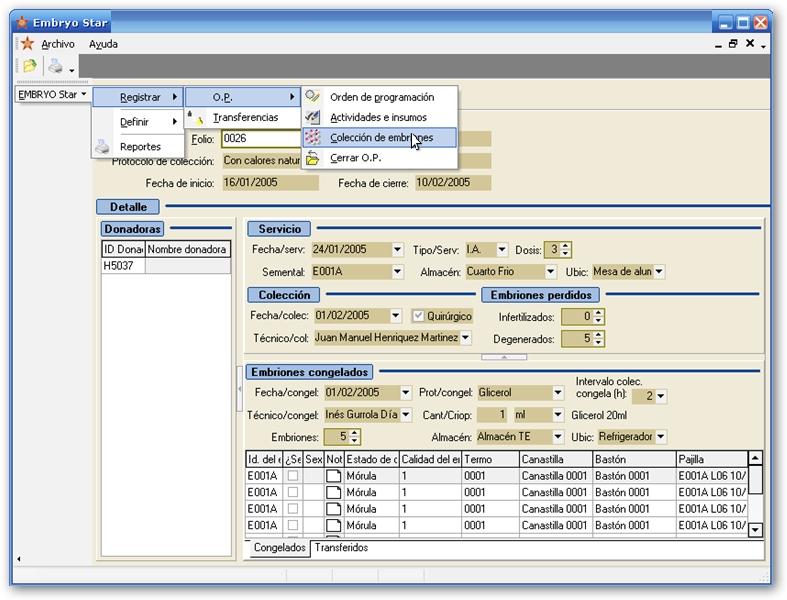
Task: Expand the Almacén TE dropdown
Action: coord(558,437)
